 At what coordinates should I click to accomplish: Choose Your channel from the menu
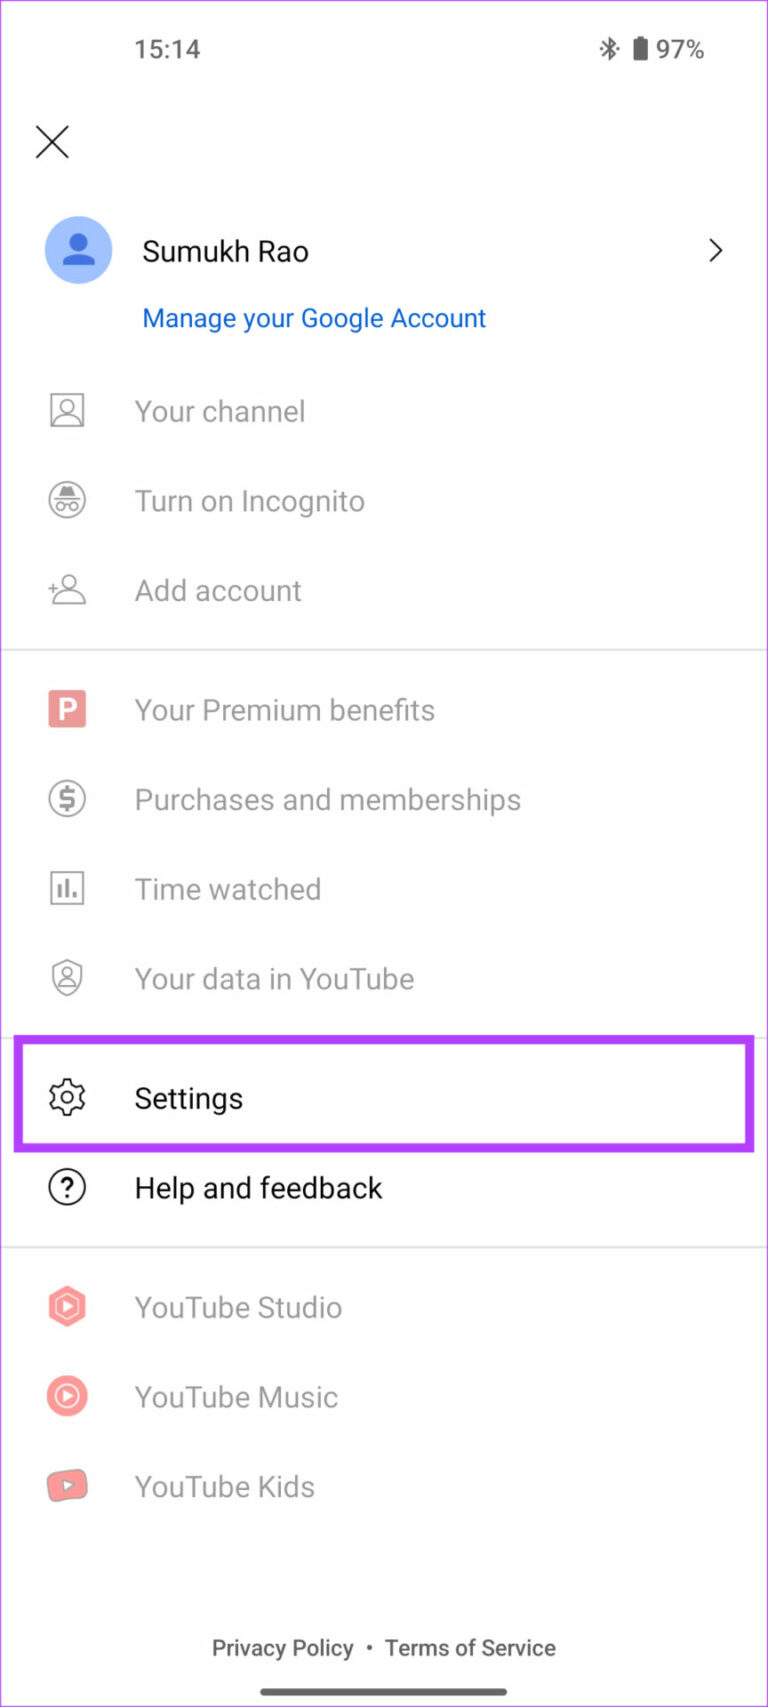point(220,411)
